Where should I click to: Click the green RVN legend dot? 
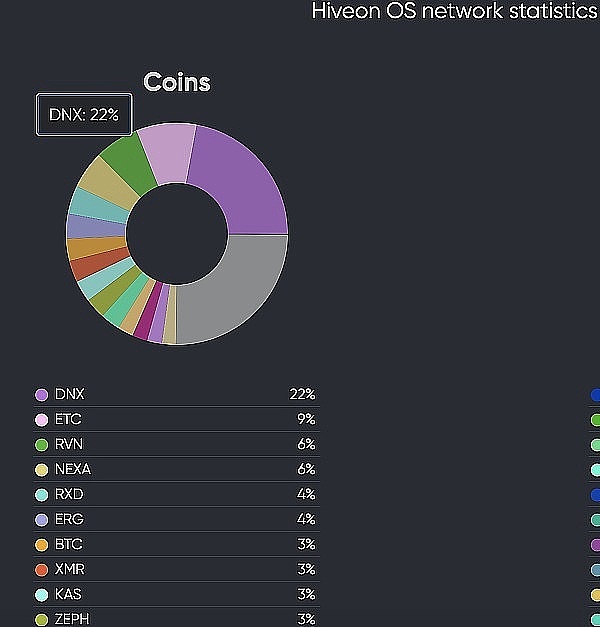click(x=41, y=445)
